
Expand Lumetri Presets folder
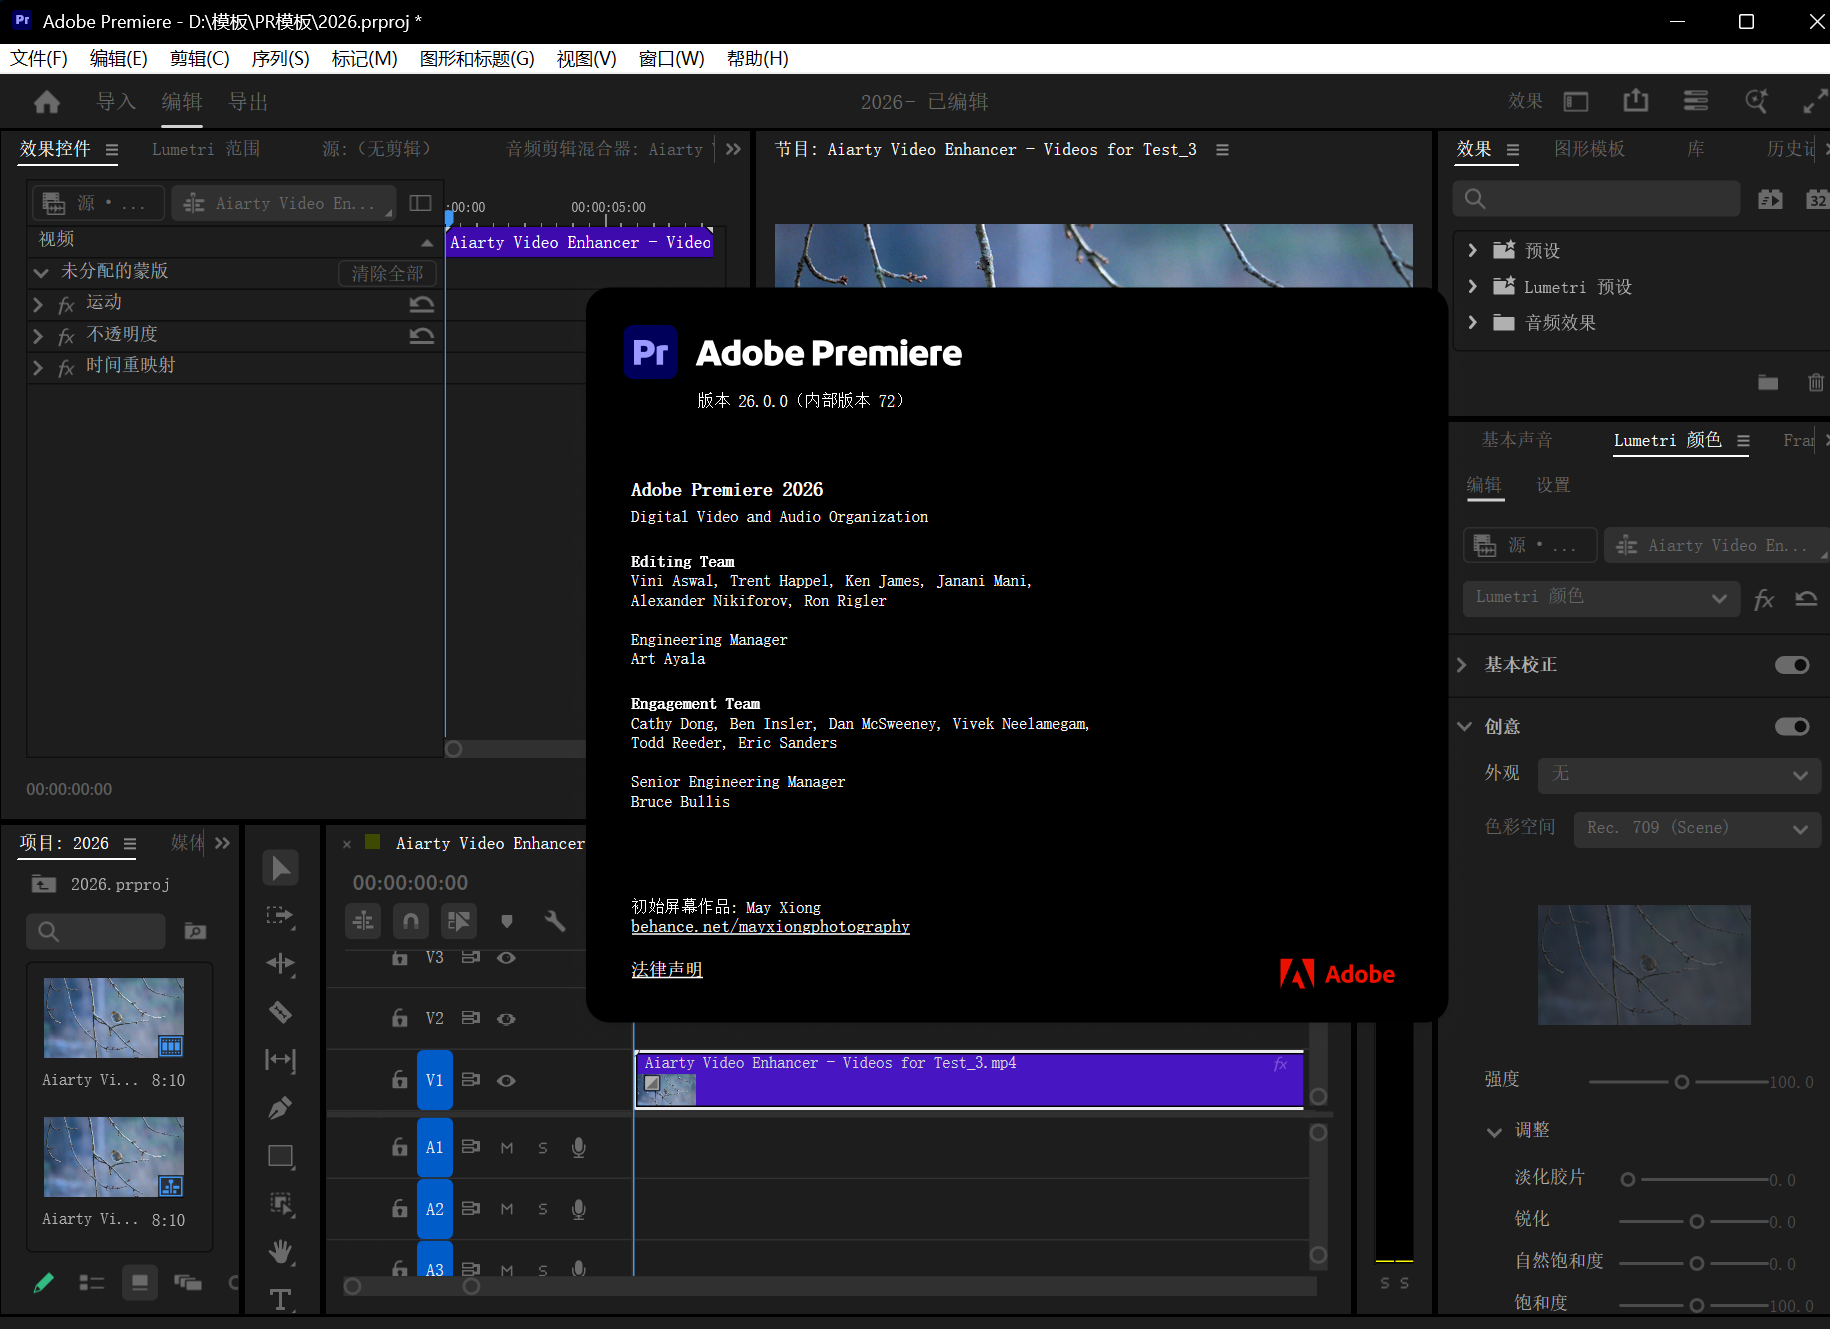[x=1472, y=286]
